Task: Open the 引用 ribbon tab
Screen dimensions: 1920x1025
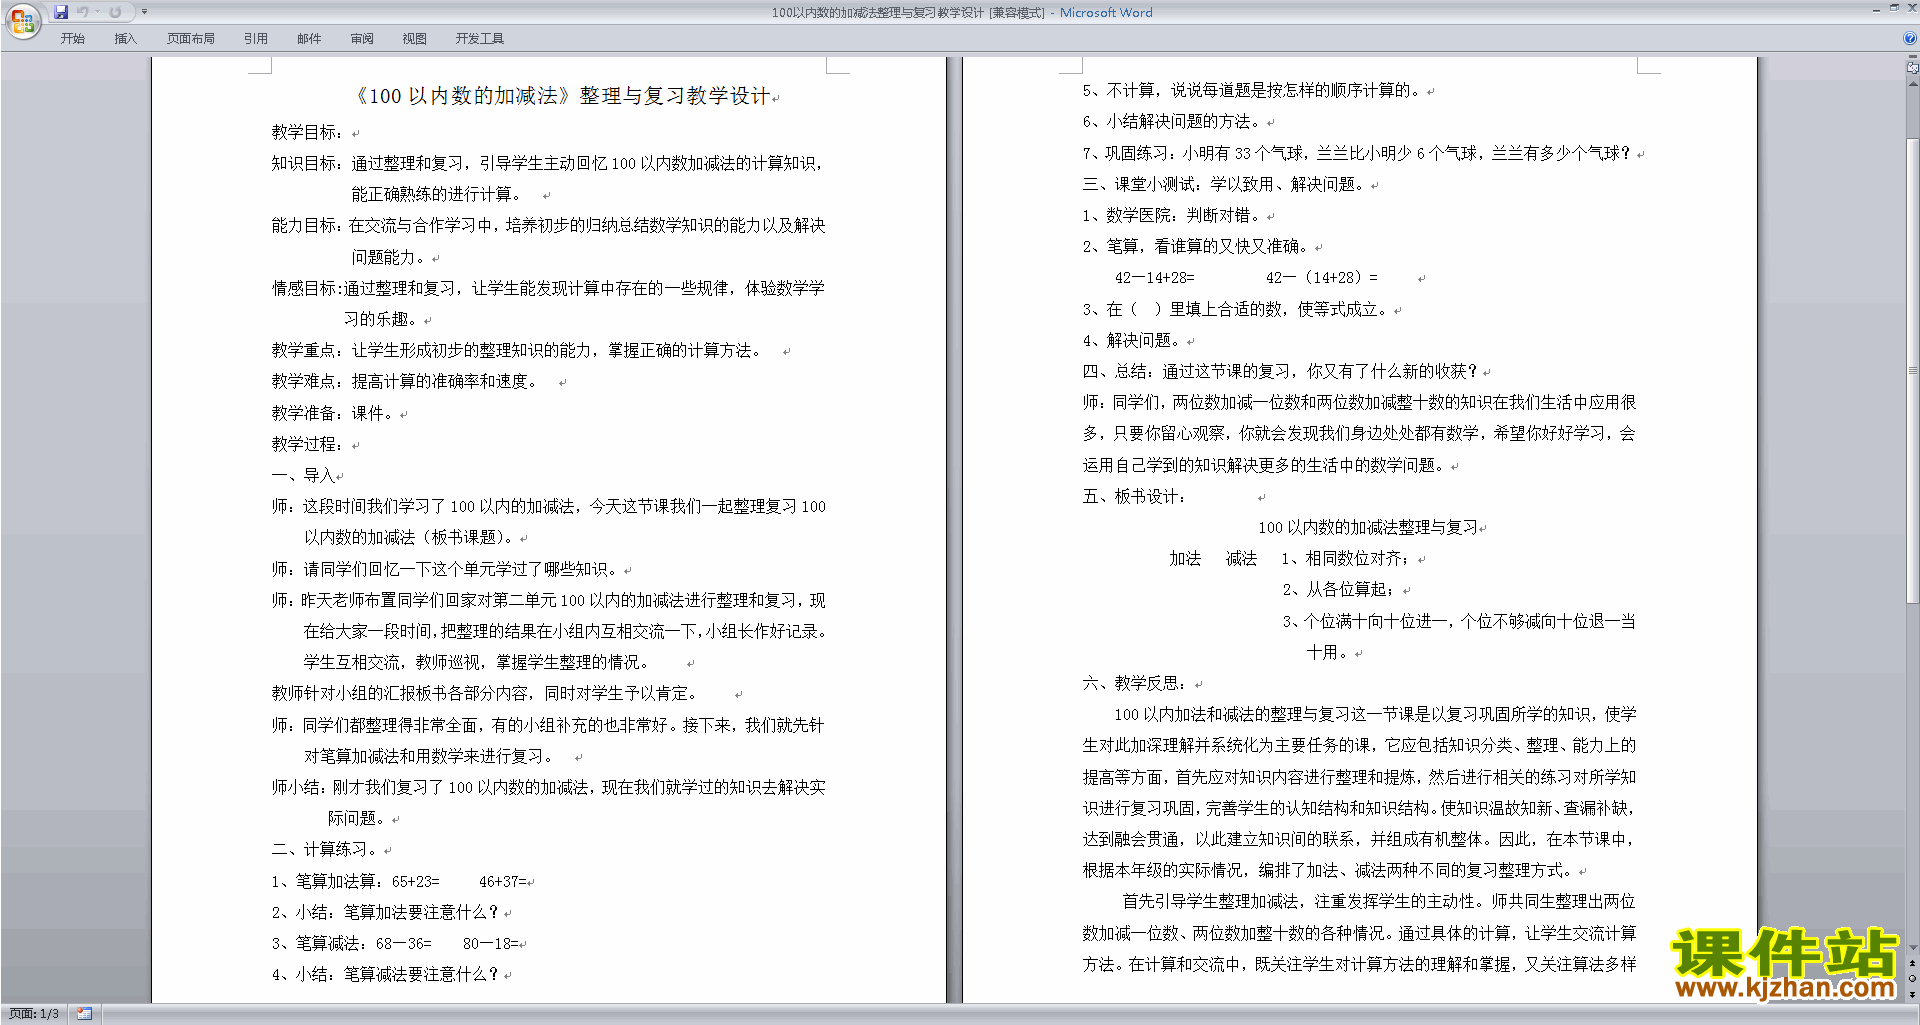Action: [256, 39]
